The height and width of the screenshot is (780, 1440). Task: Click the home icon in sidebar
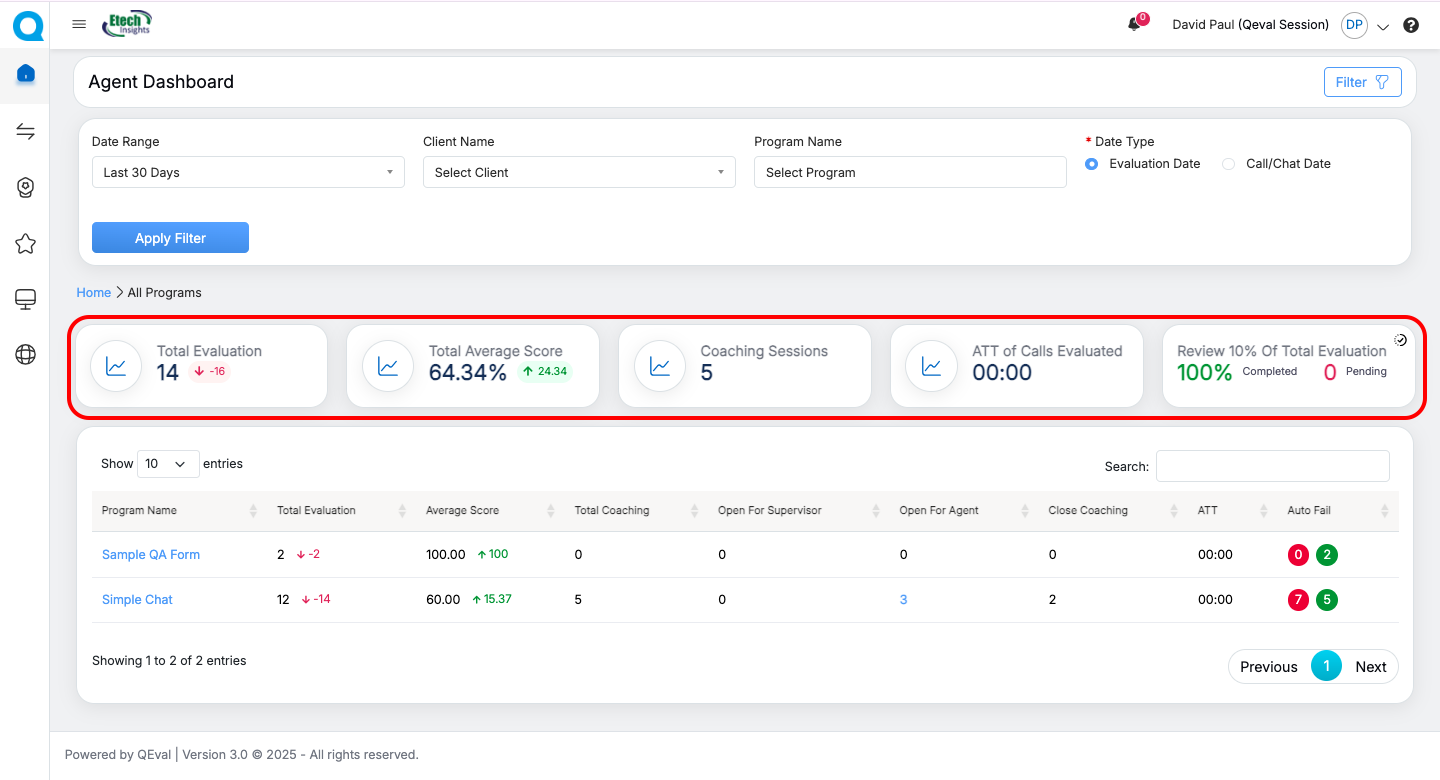[x=26, y=74]
